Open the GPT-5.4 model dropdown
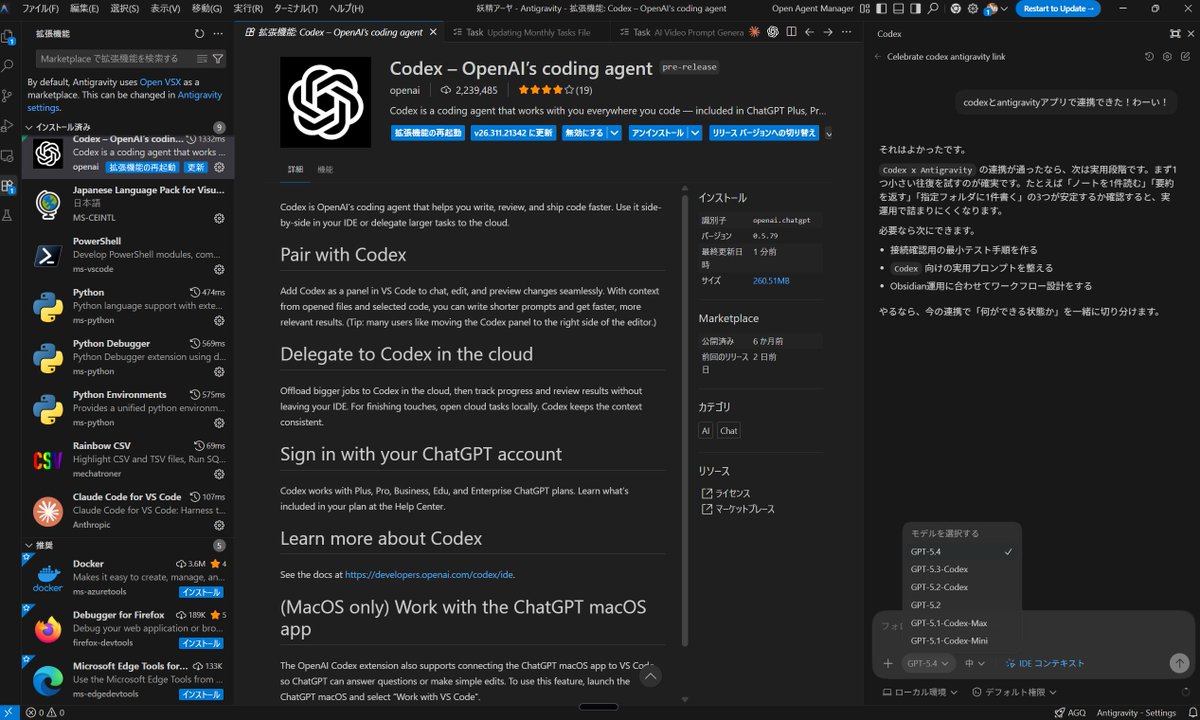This screenshot has width=1200, height=720. pyautogui.click(x=929, y=663)
